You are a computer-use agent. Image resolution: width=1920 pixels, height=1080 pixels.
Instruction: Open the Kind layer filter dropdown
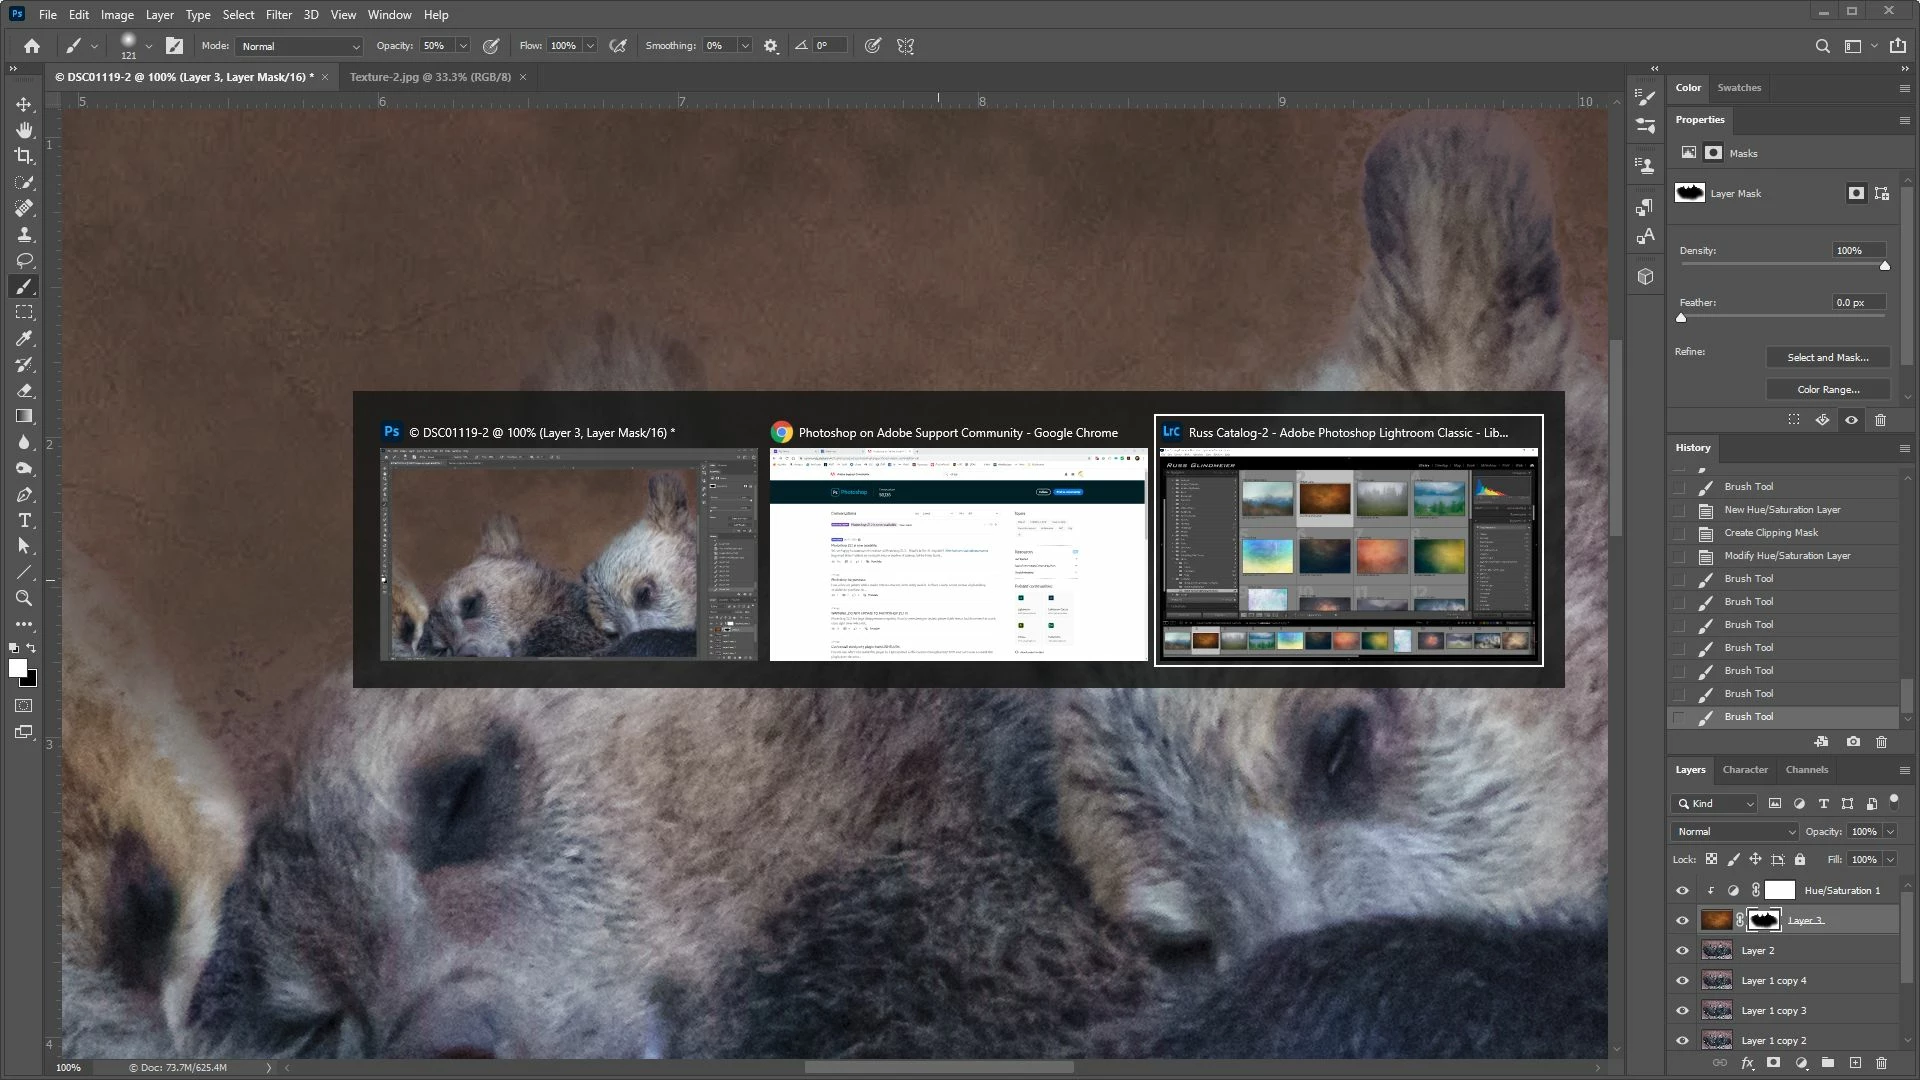point(1715,804)
